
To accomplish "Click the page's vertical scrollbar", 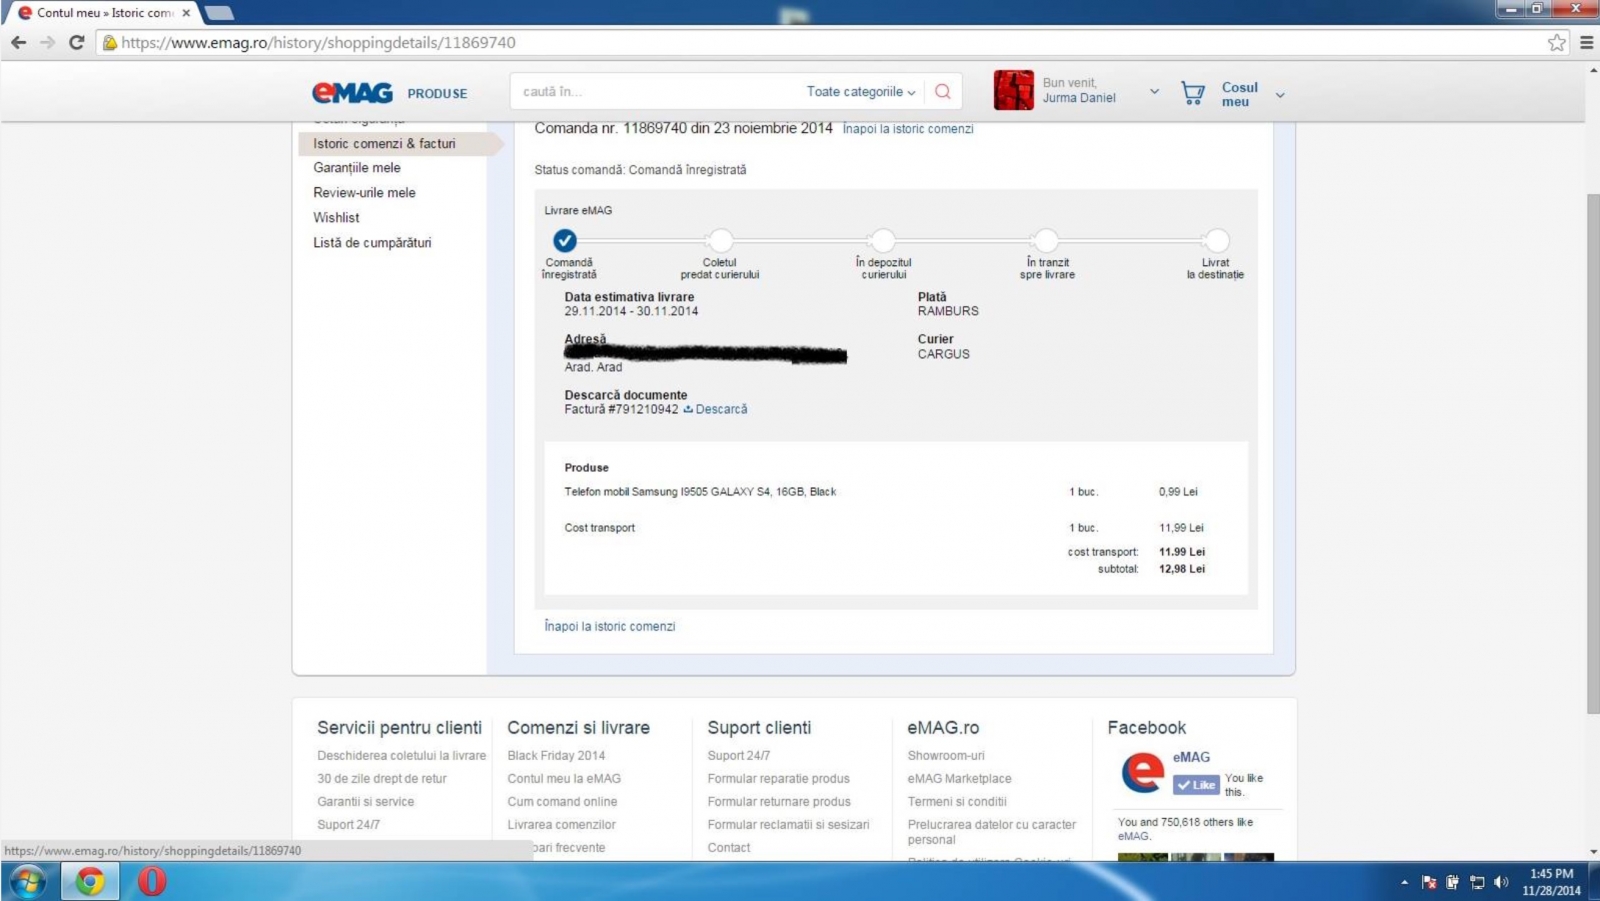I will click(x=1592, y=450).
